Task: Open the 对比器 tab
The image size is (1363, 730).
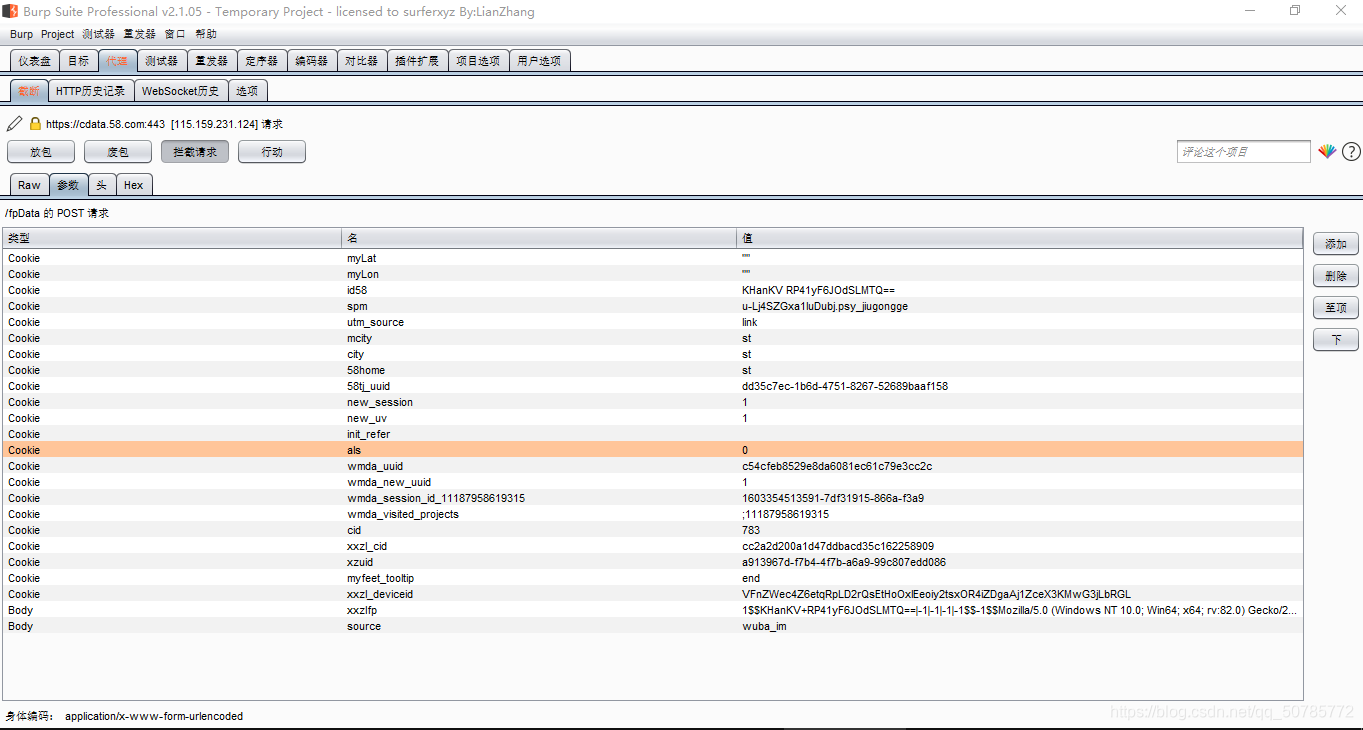Action: (x=361, y=61)
